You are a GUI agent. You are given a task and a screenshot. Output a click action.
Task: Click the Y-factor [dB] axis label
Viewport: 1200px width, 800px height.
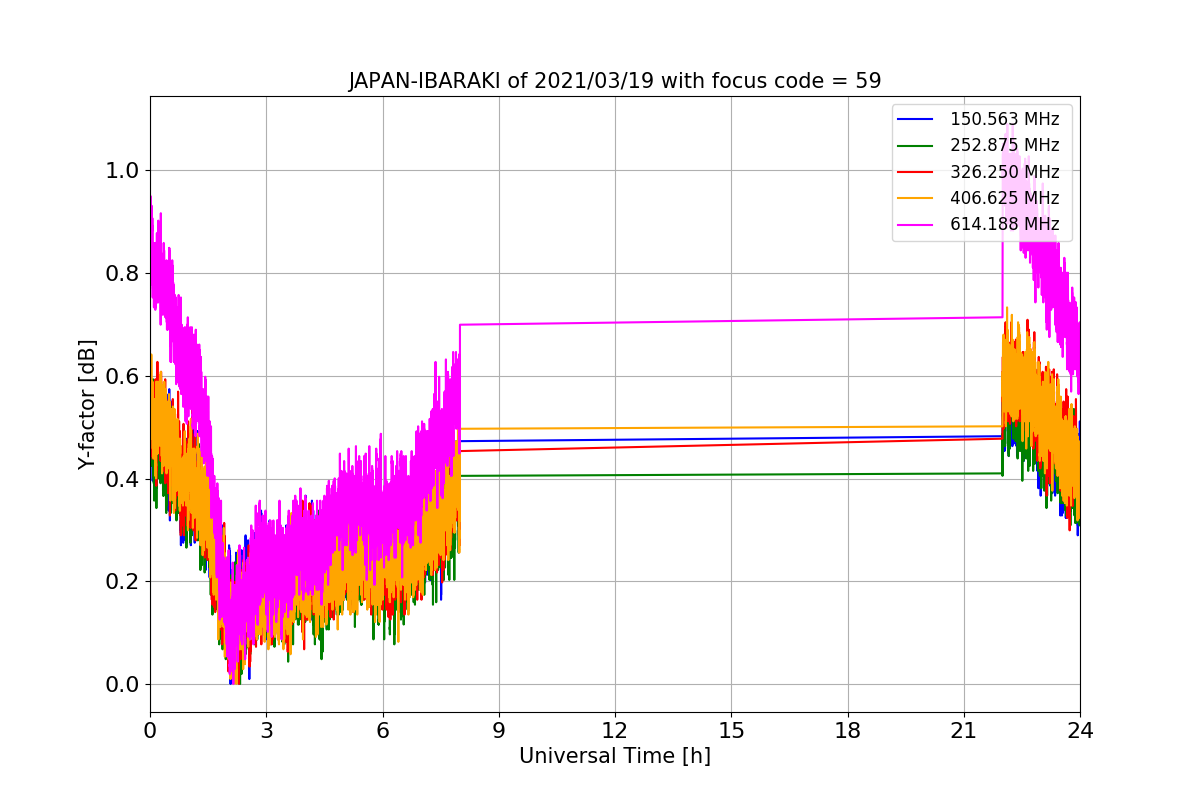click(x=88, y=405)
